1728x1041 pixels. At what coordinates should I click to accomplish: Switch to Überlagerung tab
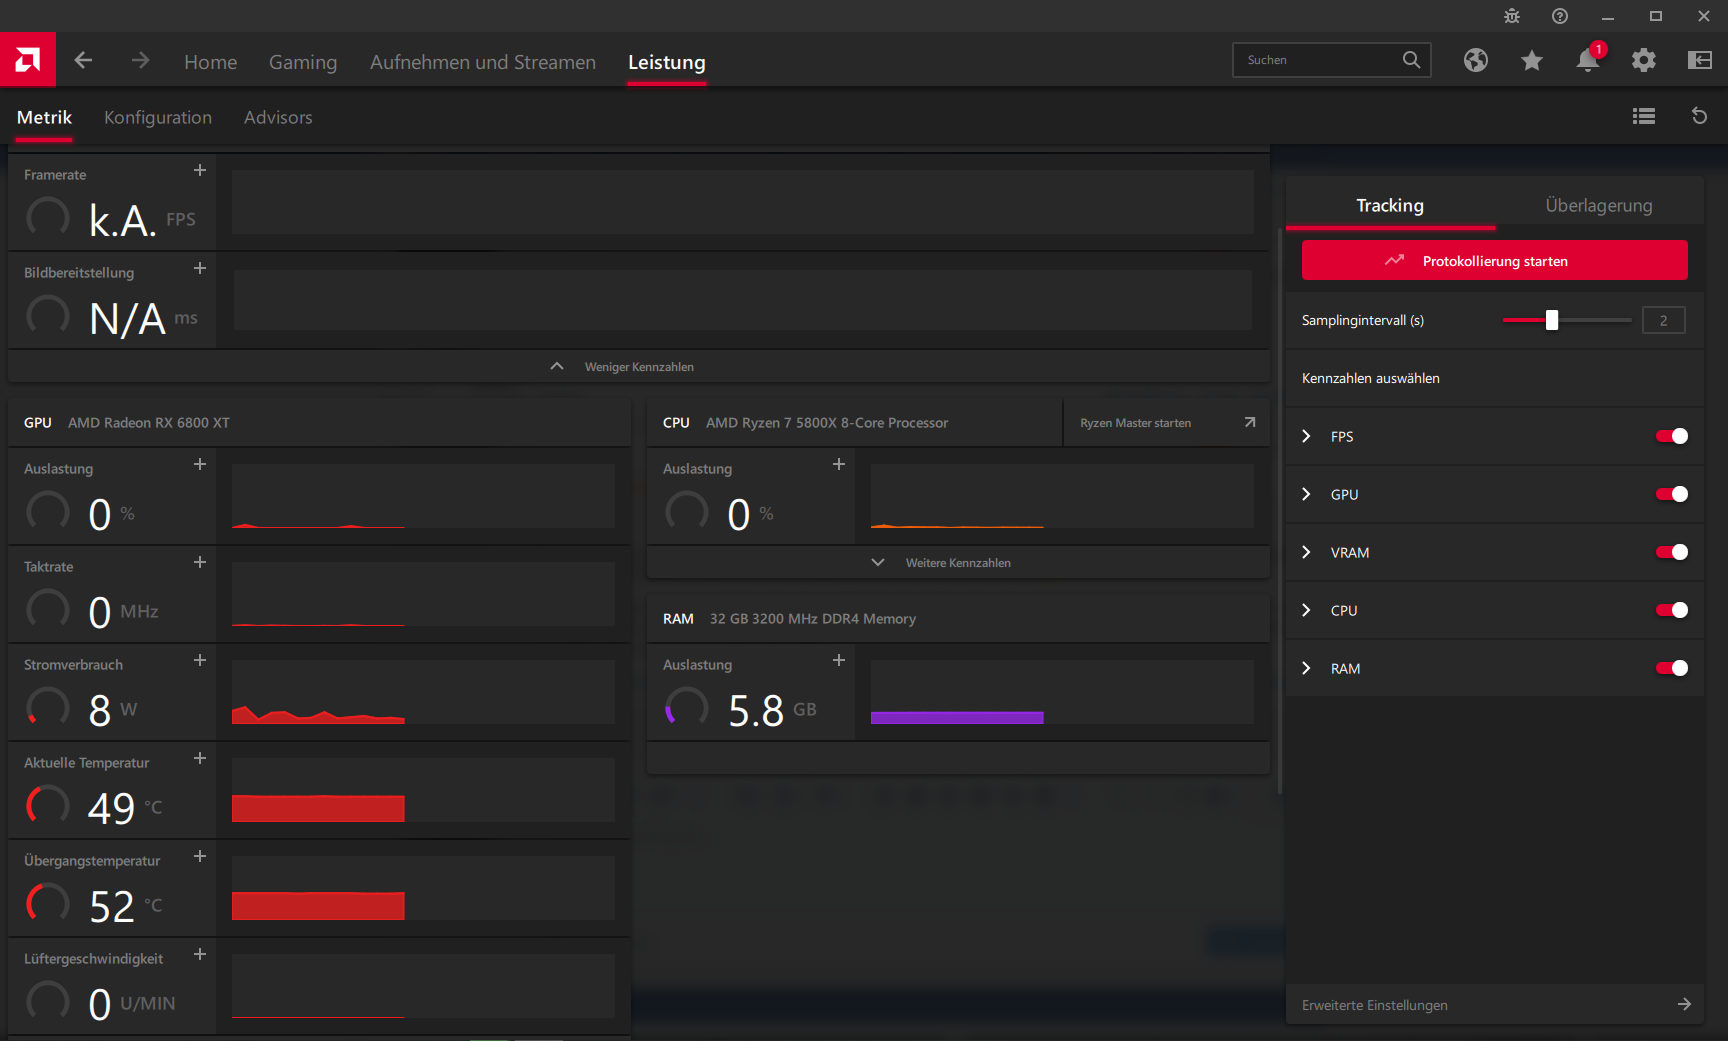[1599, 205]
